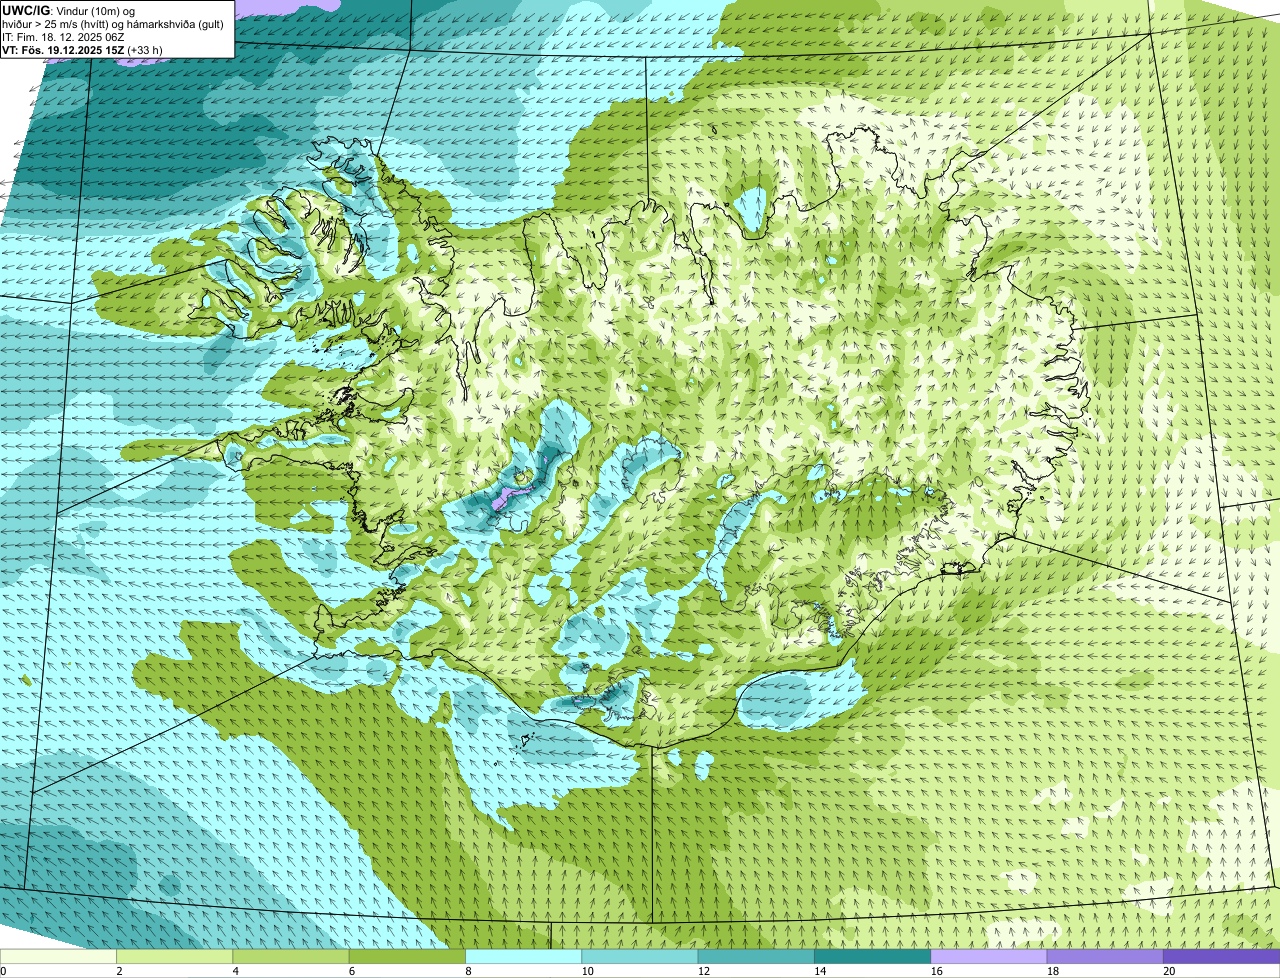
Task: Click the 6–8 m/s olive legend swatch
Action: coord(408,957)
